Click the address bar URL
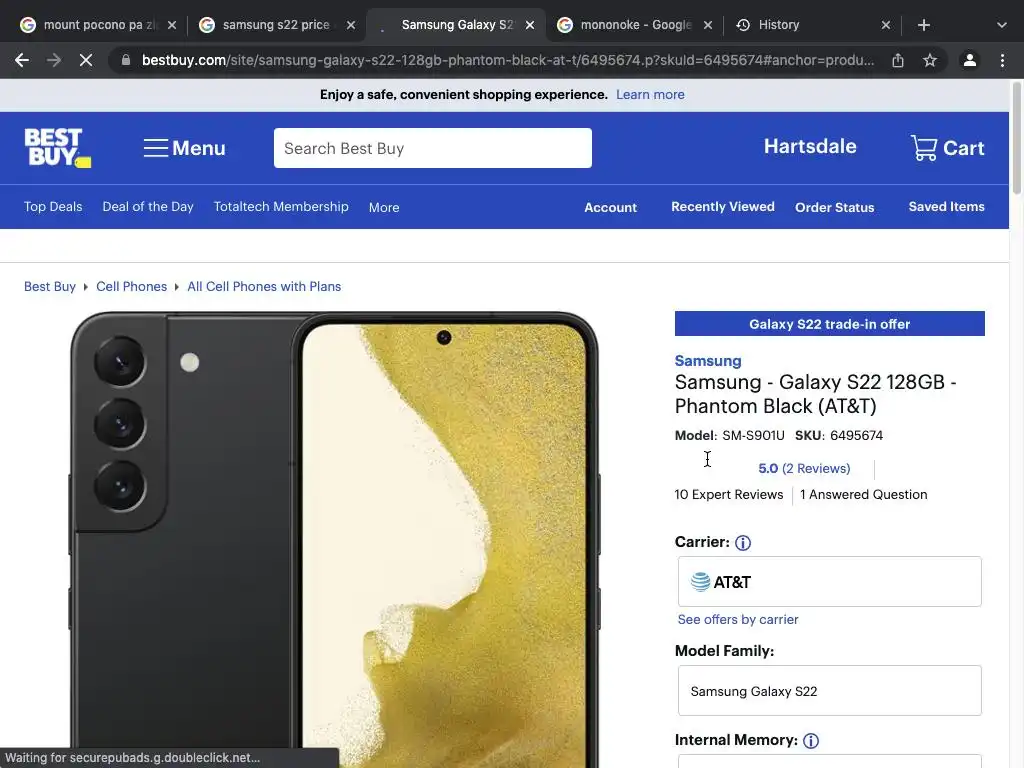 [507, 60]
